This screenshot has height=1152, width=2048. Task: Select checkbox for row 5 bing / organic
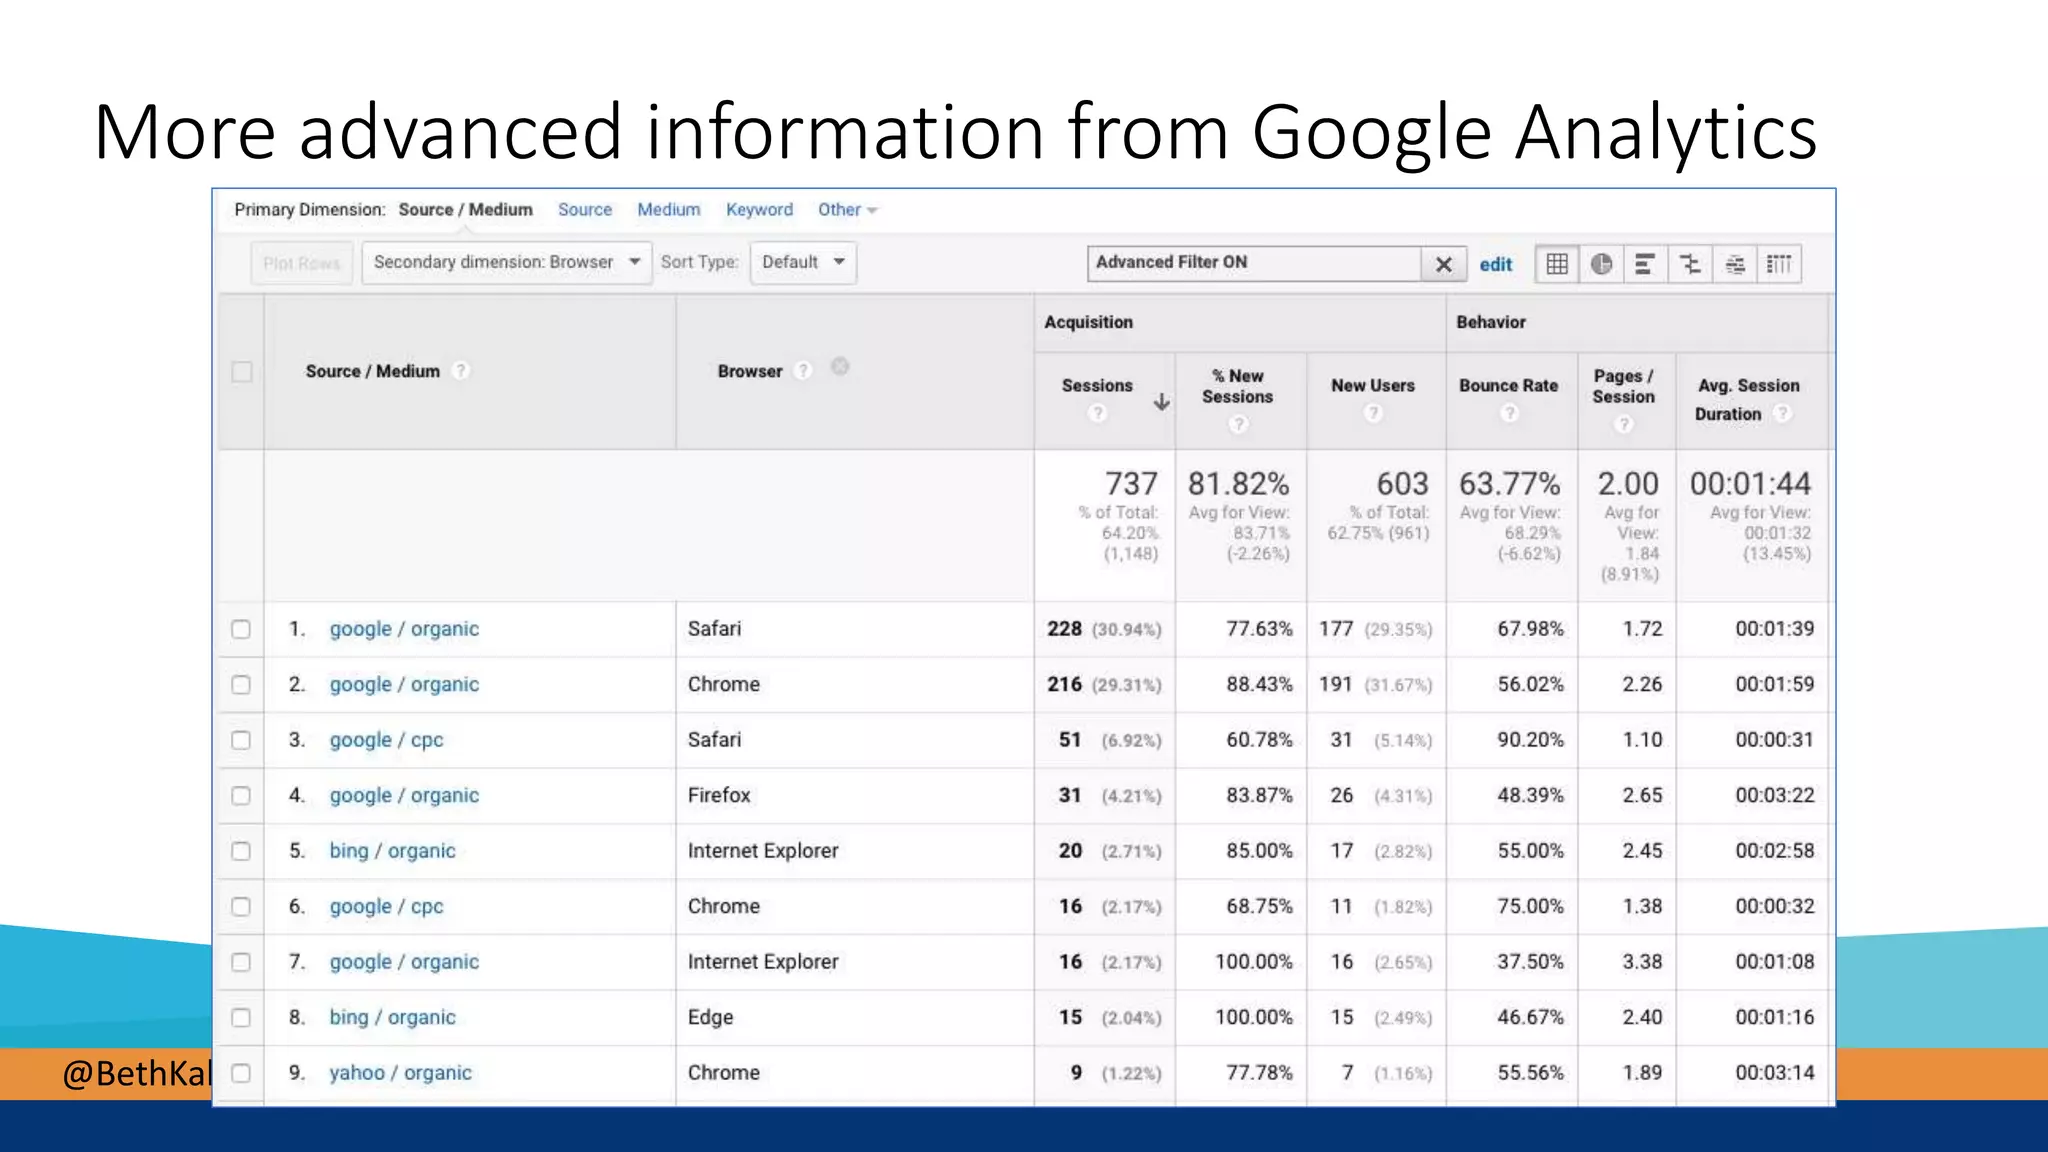[x=241, y=851]
